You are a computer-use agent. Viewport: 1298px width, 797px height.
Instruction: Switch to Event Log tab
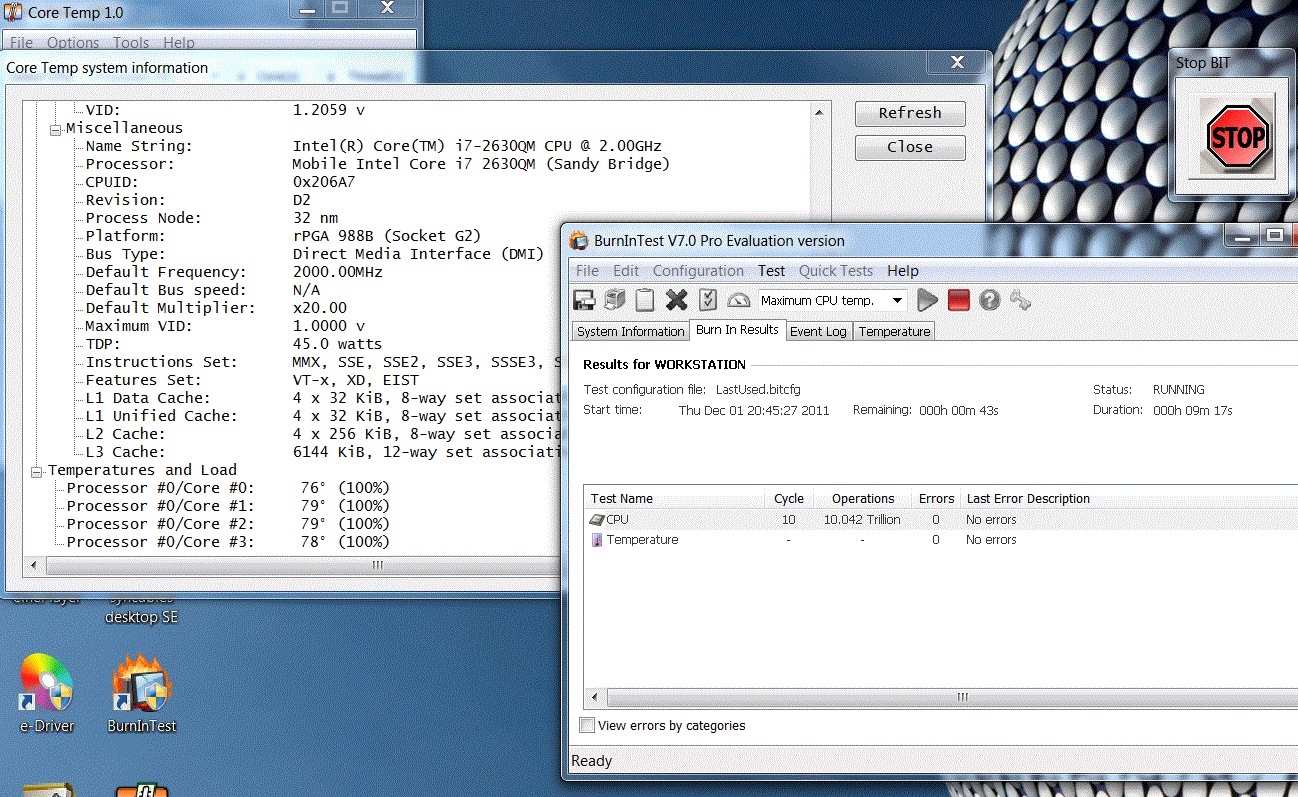[818, 331]
